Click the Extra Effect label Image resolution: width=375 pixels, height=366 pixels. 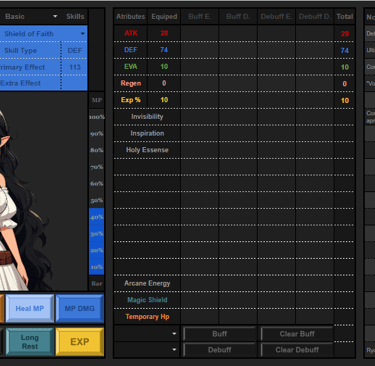click(x=21, y=83)
